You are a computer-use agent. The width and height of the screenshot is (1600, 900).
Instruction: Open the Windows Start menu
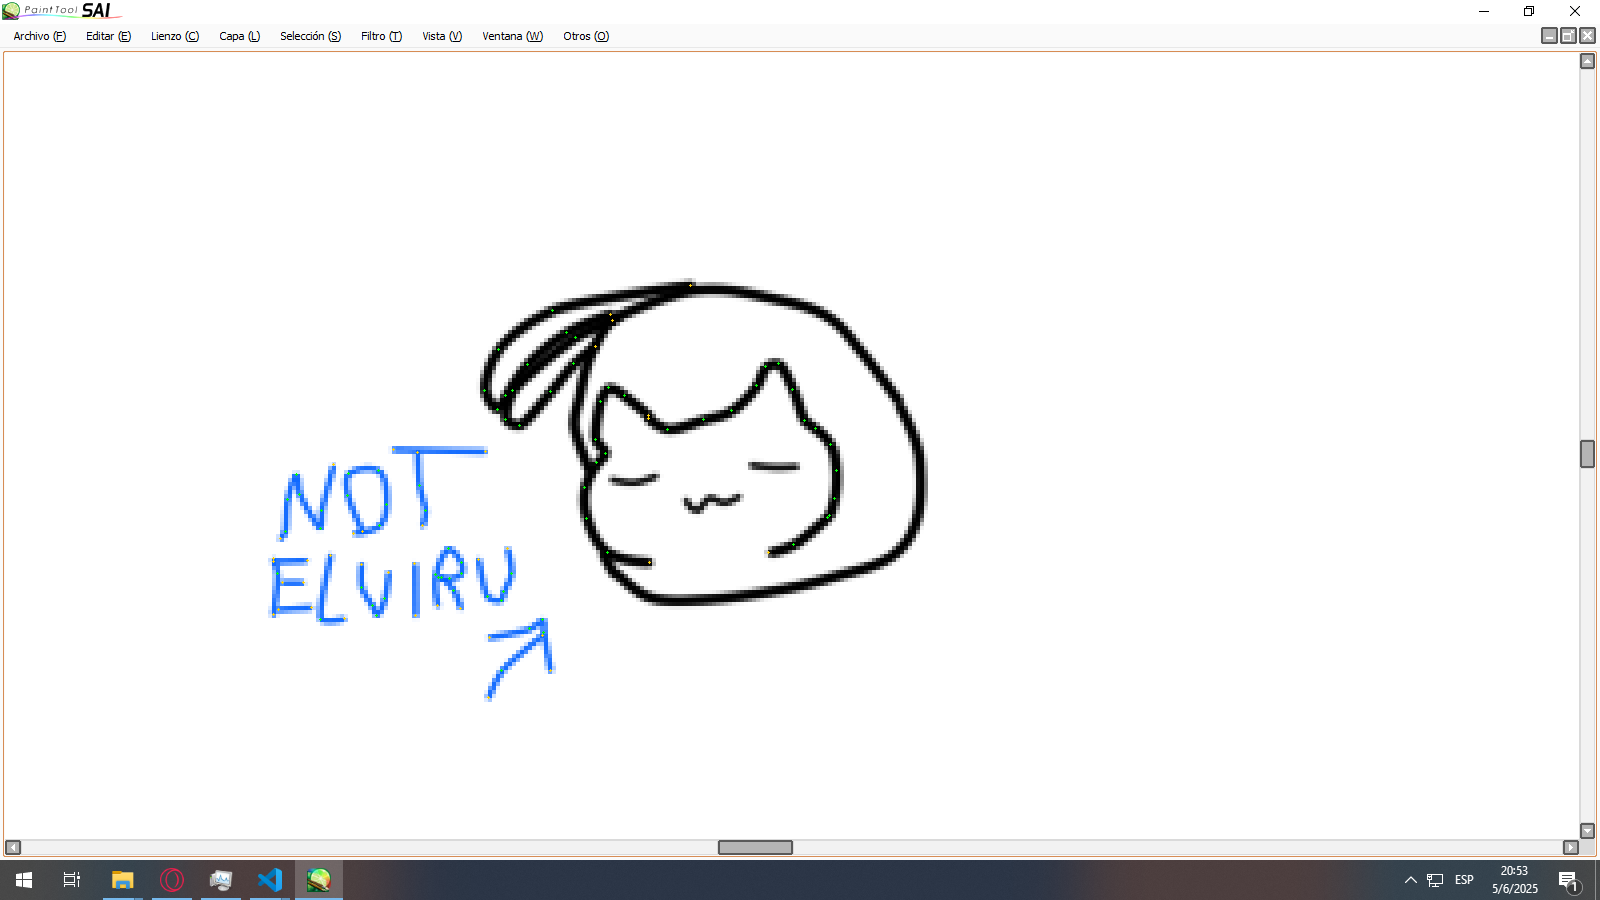point(24,880)
